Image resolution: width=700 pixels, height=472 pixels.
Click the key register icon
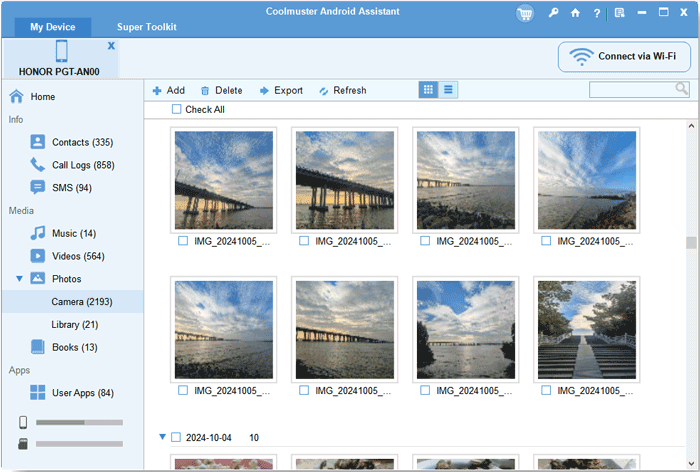[554, 13]
